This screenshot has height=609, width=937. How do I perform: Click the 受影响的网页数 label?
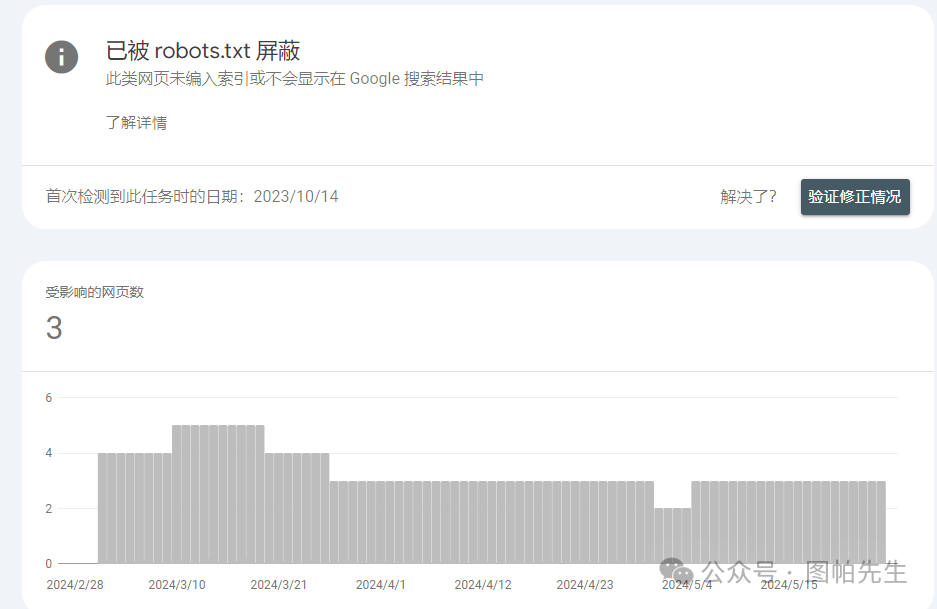94,292
